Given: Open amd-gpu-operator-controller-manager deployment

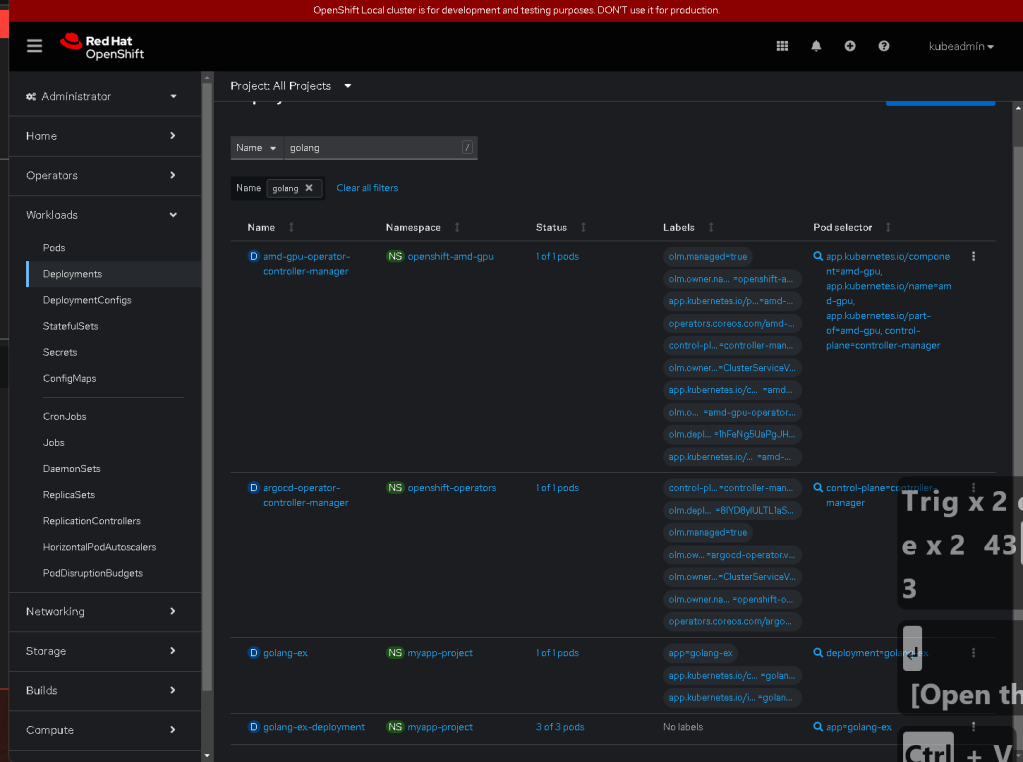Looking at the screenshot, I should (307, 264).
